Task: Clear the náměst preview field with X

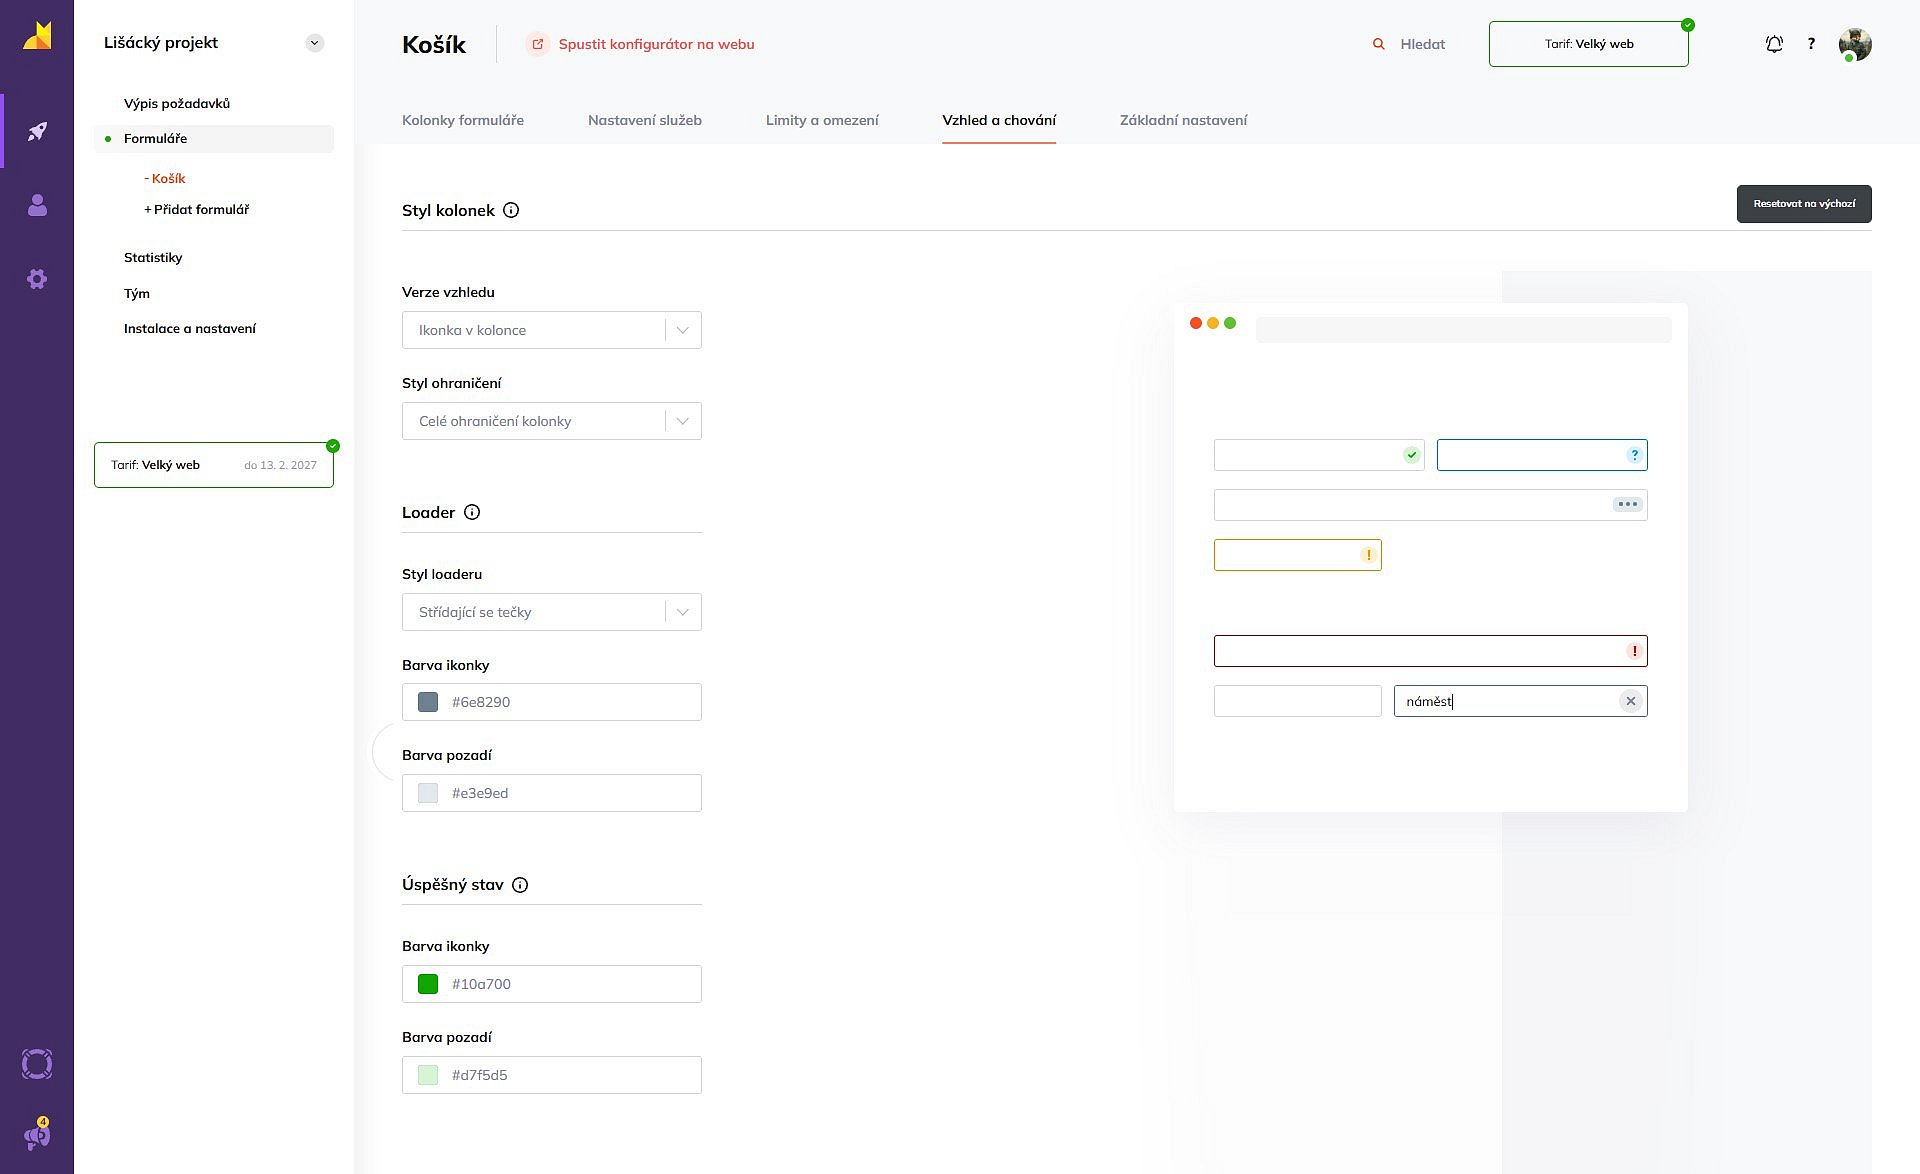Action: coord(1631,701)
